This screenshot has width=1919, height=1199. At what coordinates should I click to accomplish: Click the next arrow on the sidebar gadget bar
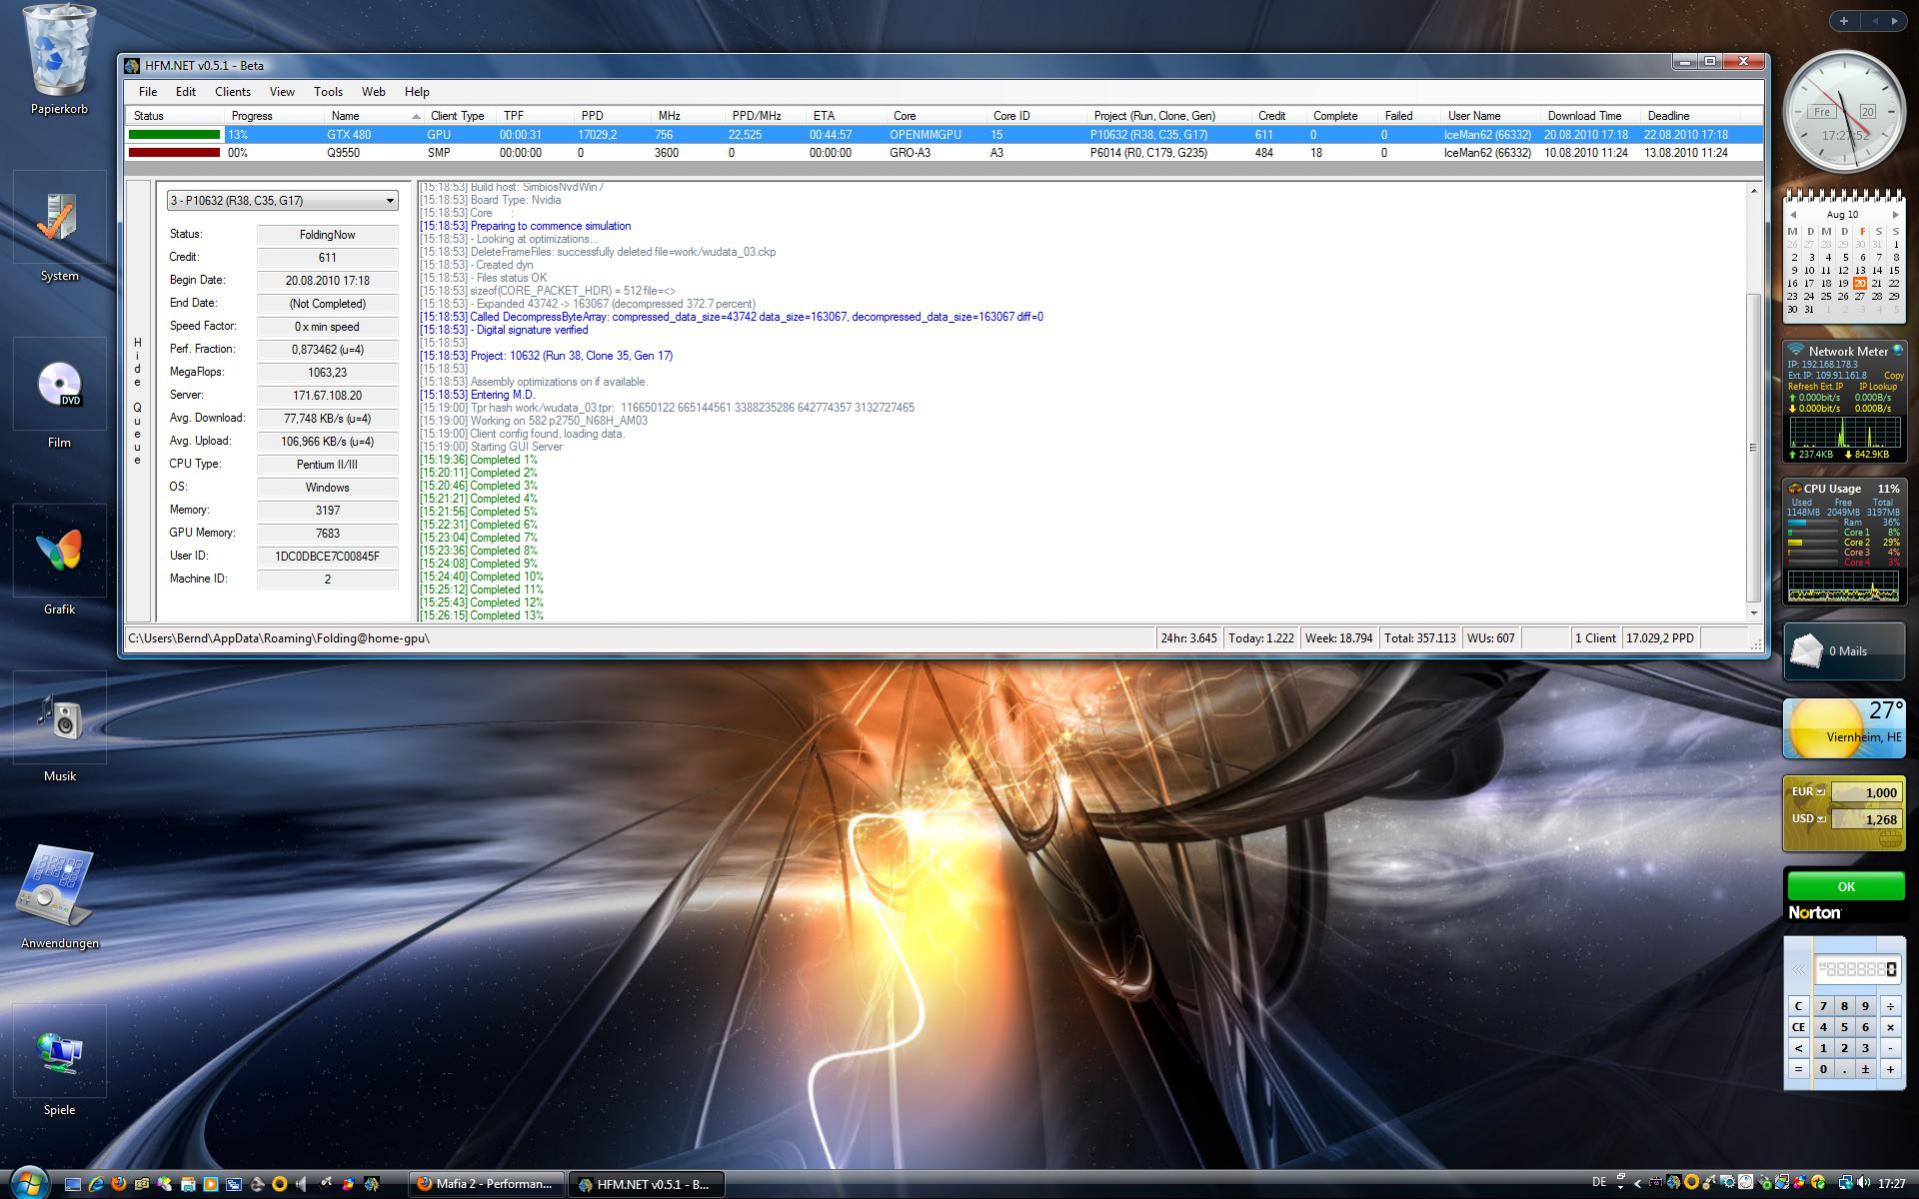pyautogui.click(x=1894, y=21)
